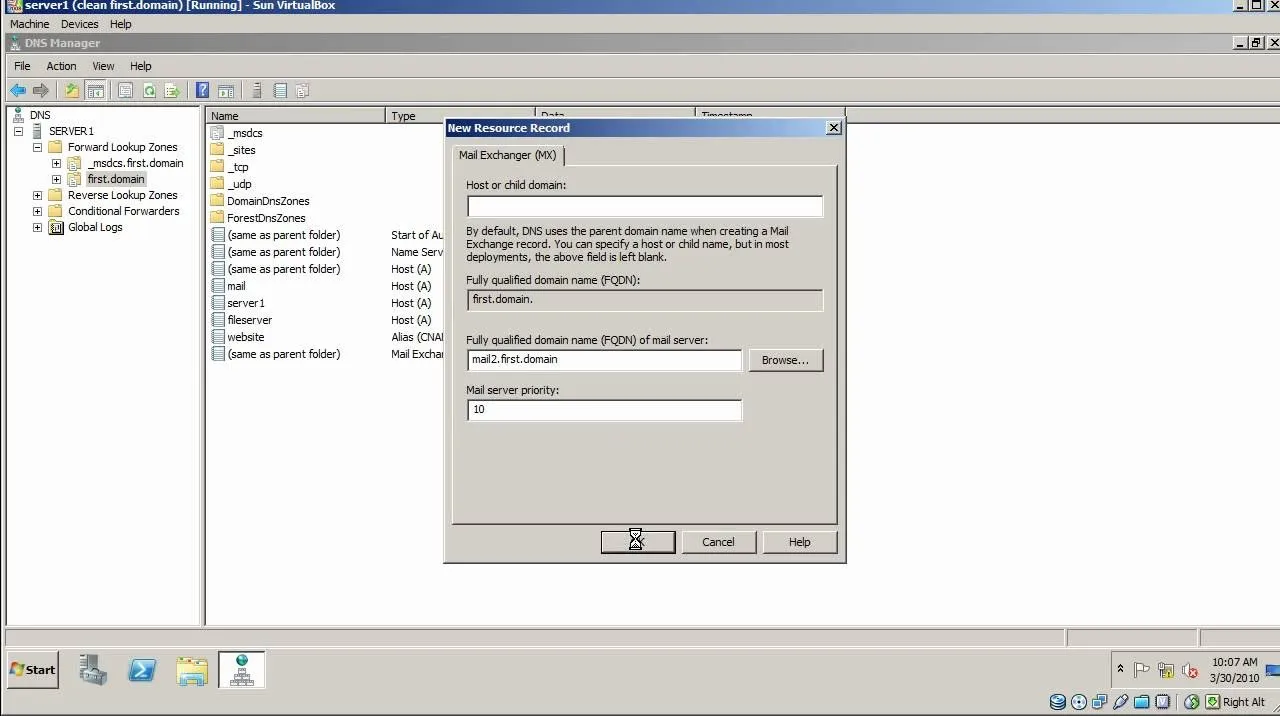Collapse the SERVER1 tree node
This screenshot has height=716, width=1280.
click(x=18, y=131)
